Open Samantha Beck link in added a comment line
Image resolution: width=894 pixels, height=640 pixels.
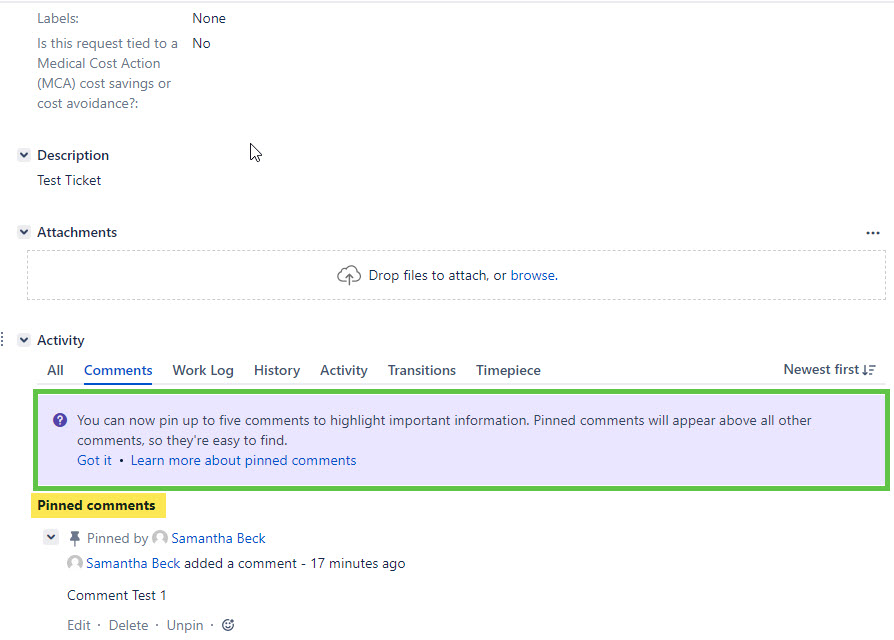(133, 563)
